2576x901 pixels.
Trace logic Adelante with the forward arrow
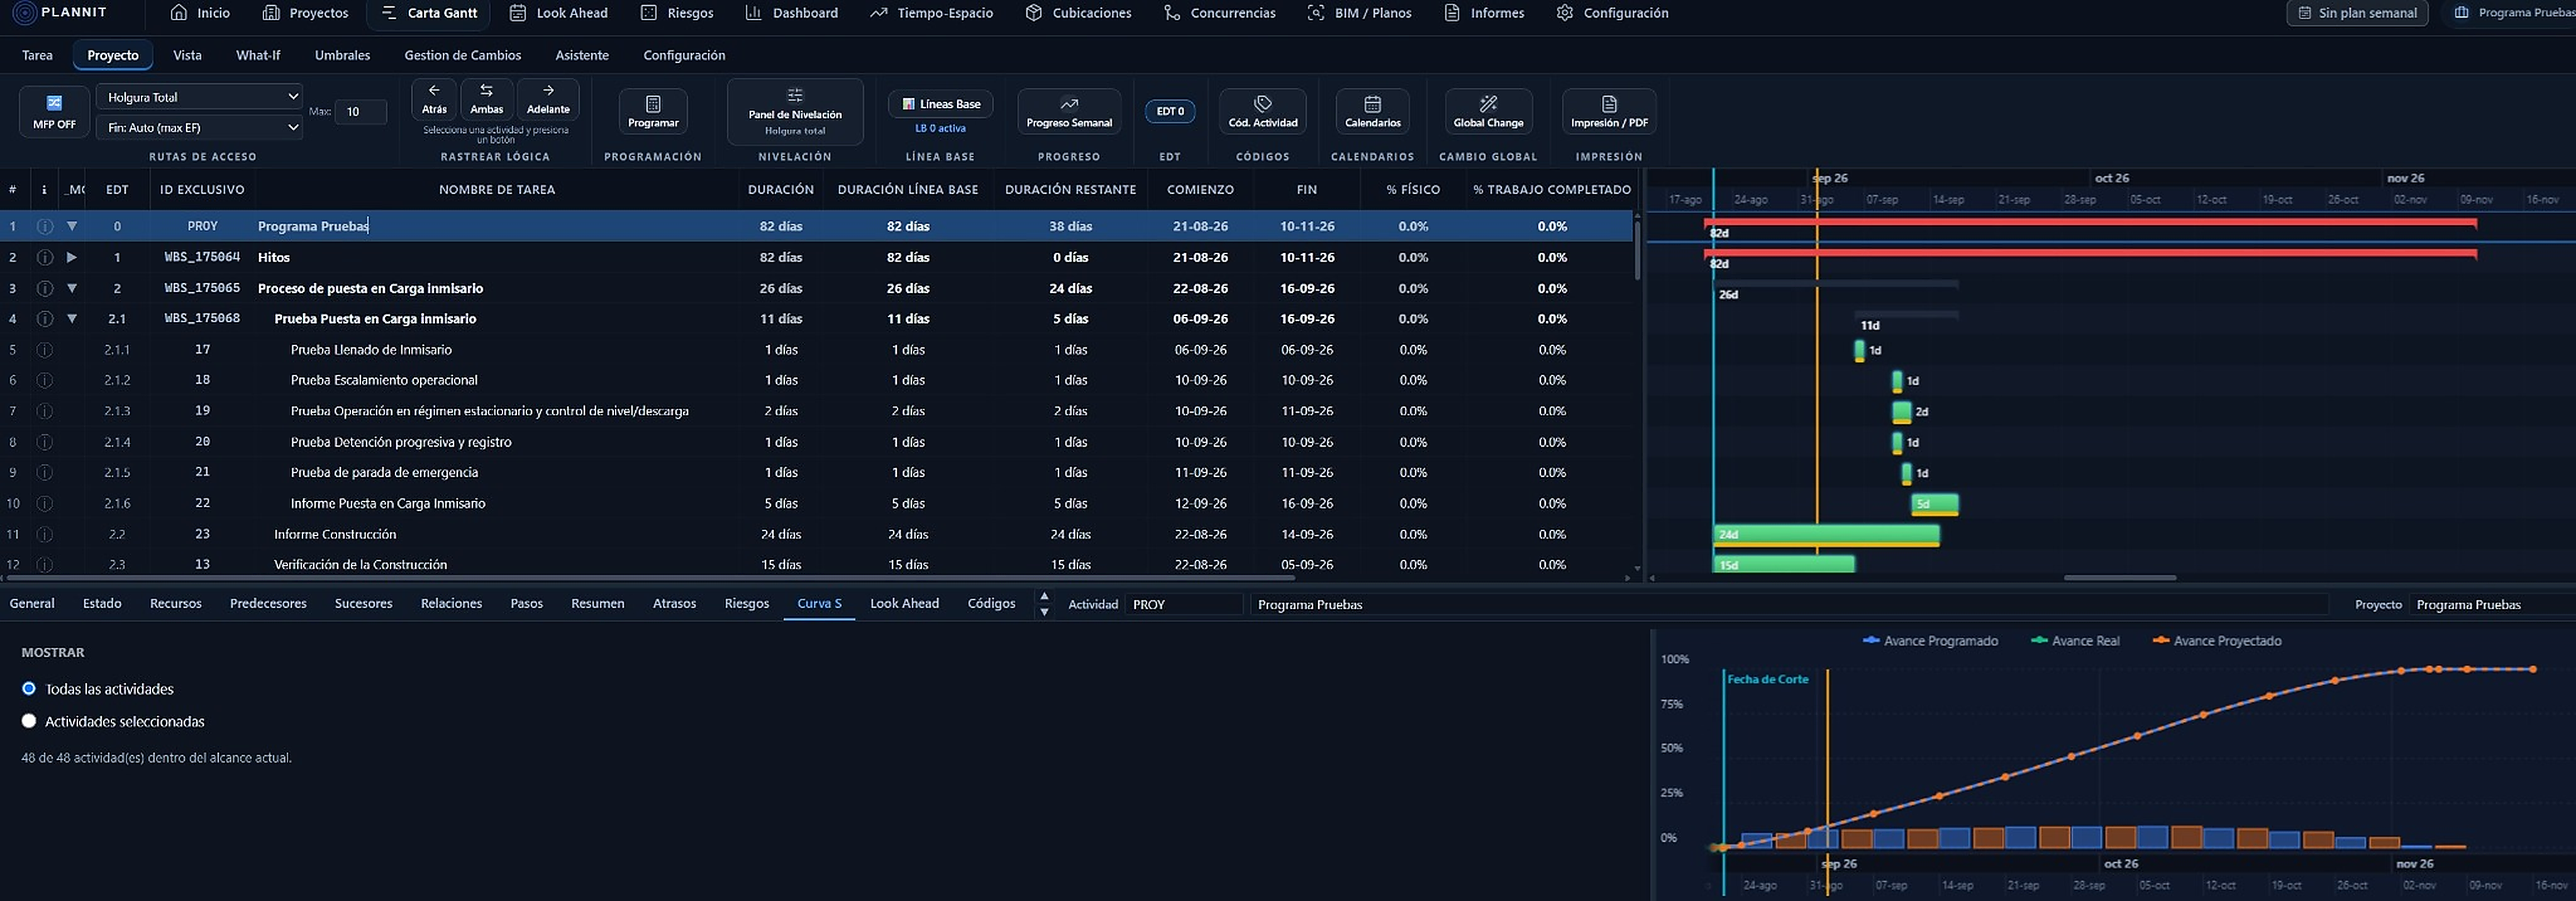(548, 98)
